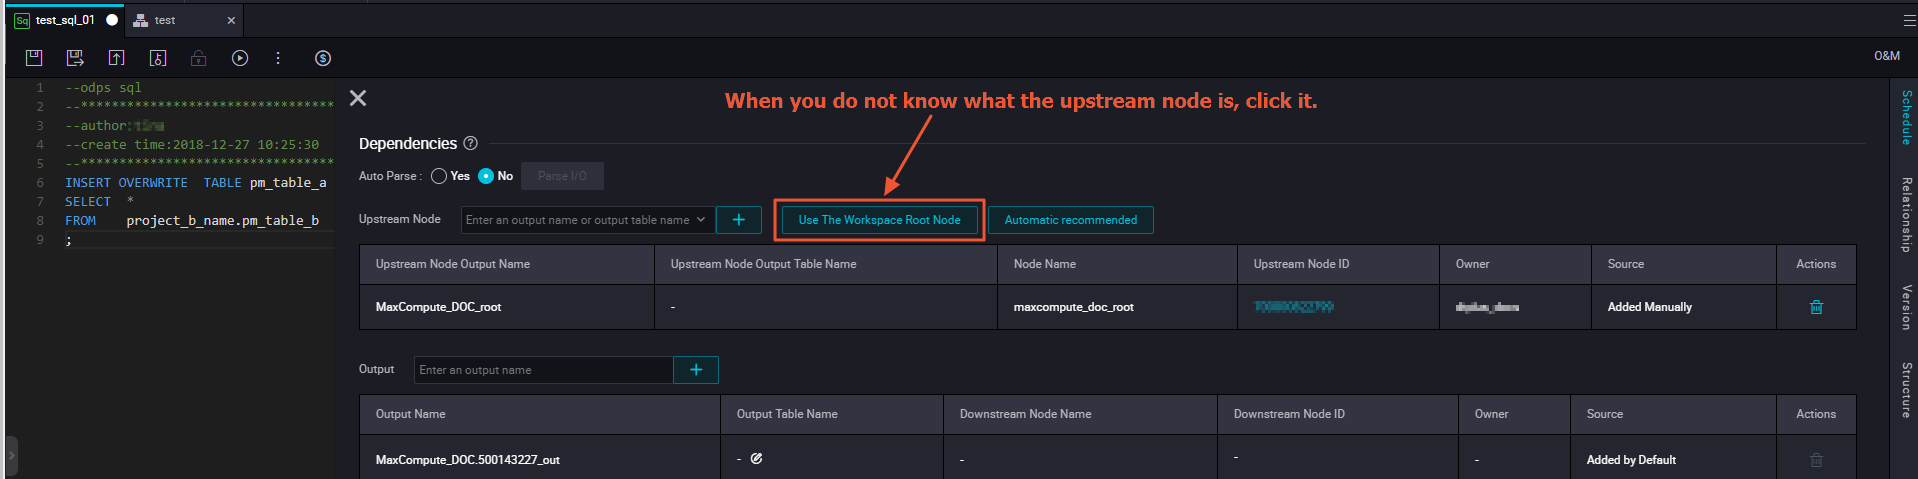Click the Submit upload-arrow icon
The height and width of the screenshot is (479, 1918).
pyautogui.click(x=117, y=58)
